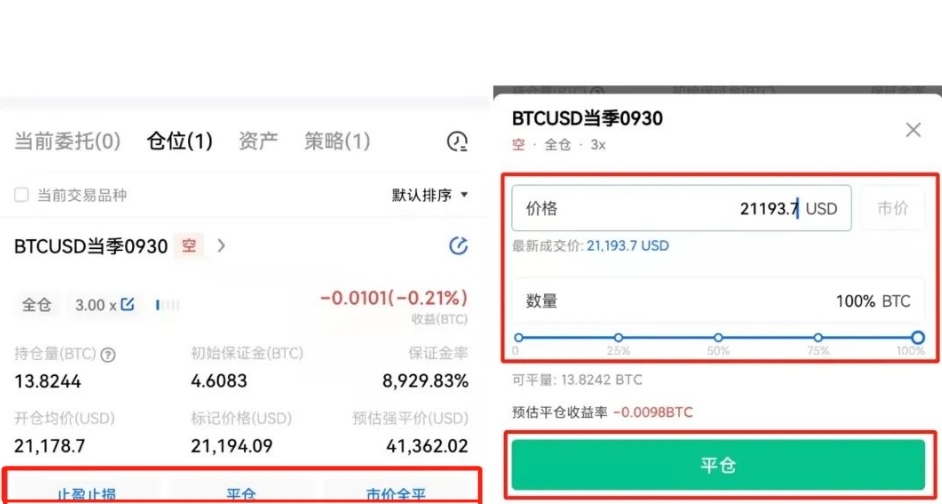
Task: Edit leverage with the 3.00x pencil icon
Action: (x=127, y=305)
